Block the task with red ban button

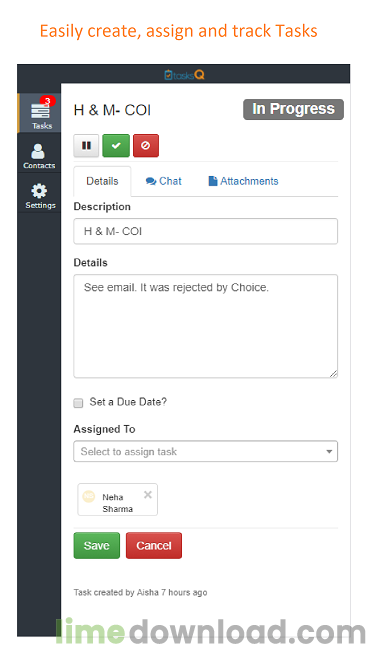click(x=146, y=145)
